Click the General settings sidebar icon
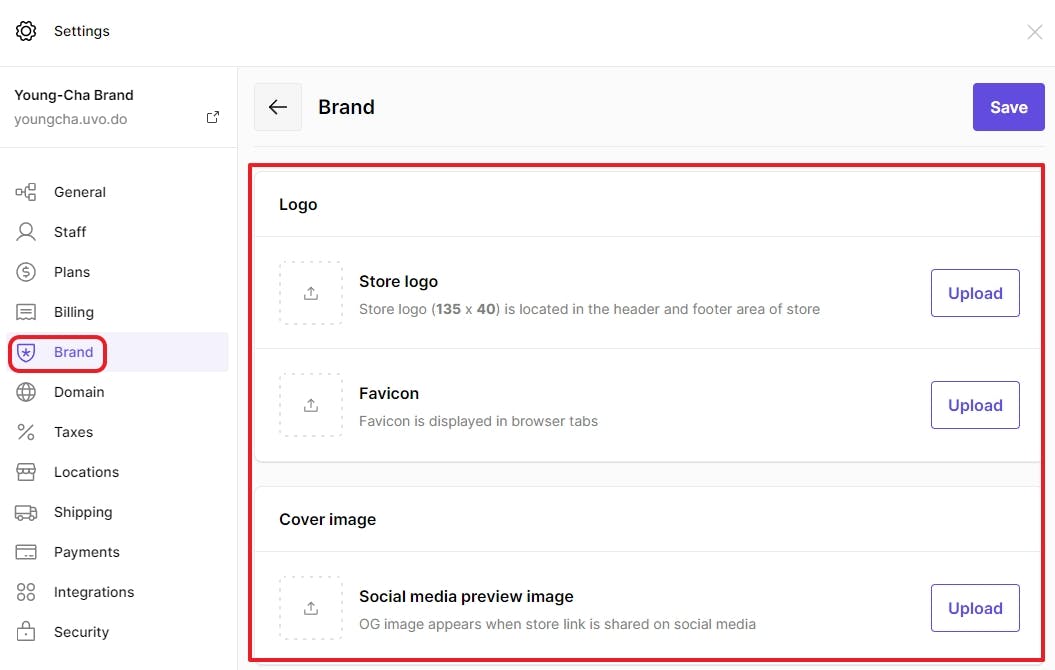This screenshot has height=670, width=1055. (x=26, y=192)
